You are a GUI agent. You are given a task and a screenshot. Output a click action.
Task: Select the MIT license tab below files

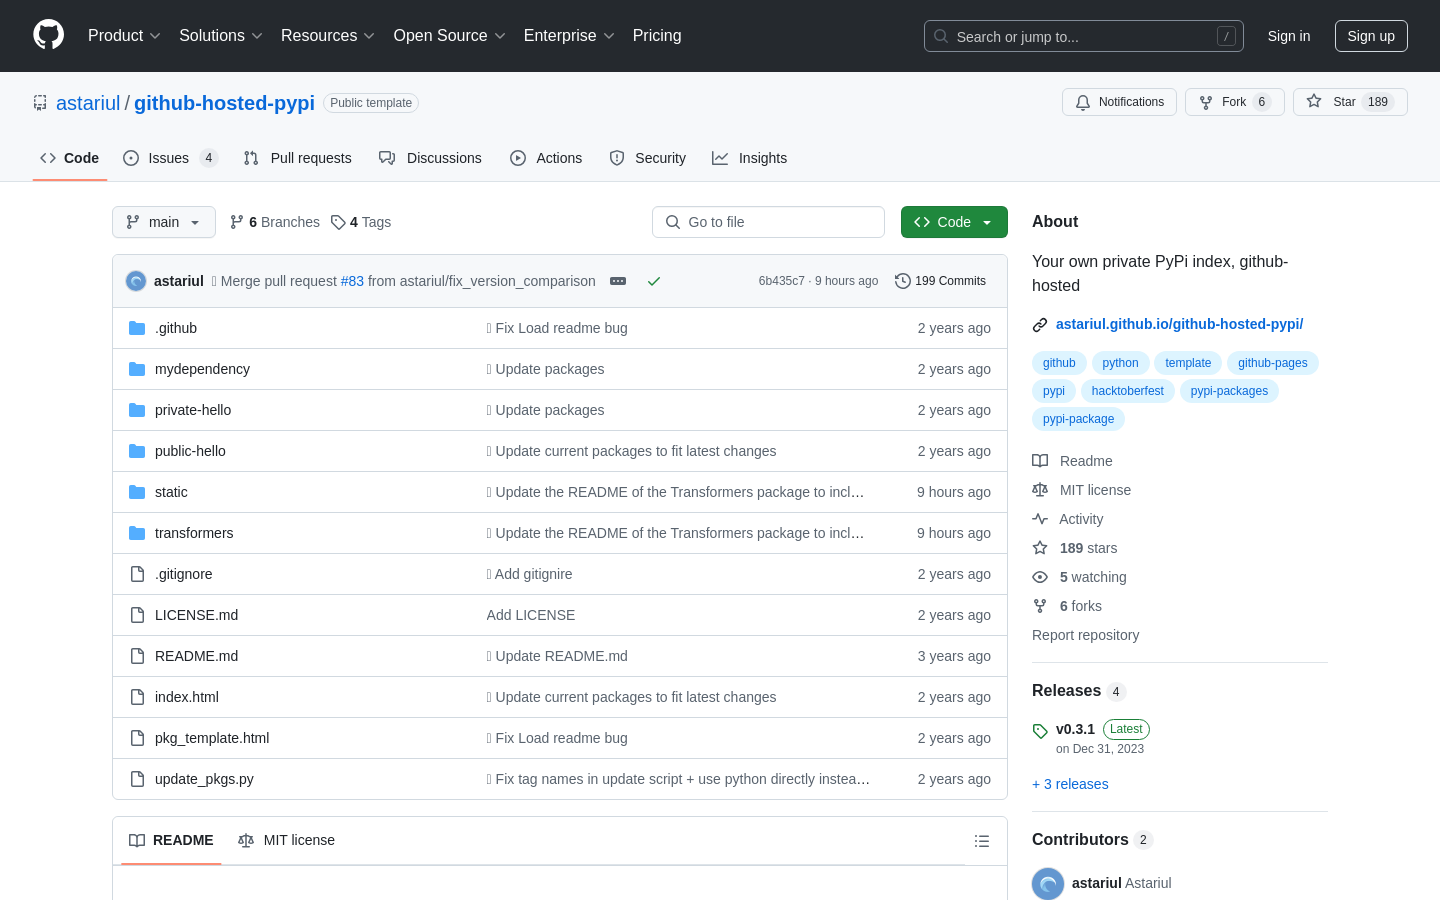(286, 840)
